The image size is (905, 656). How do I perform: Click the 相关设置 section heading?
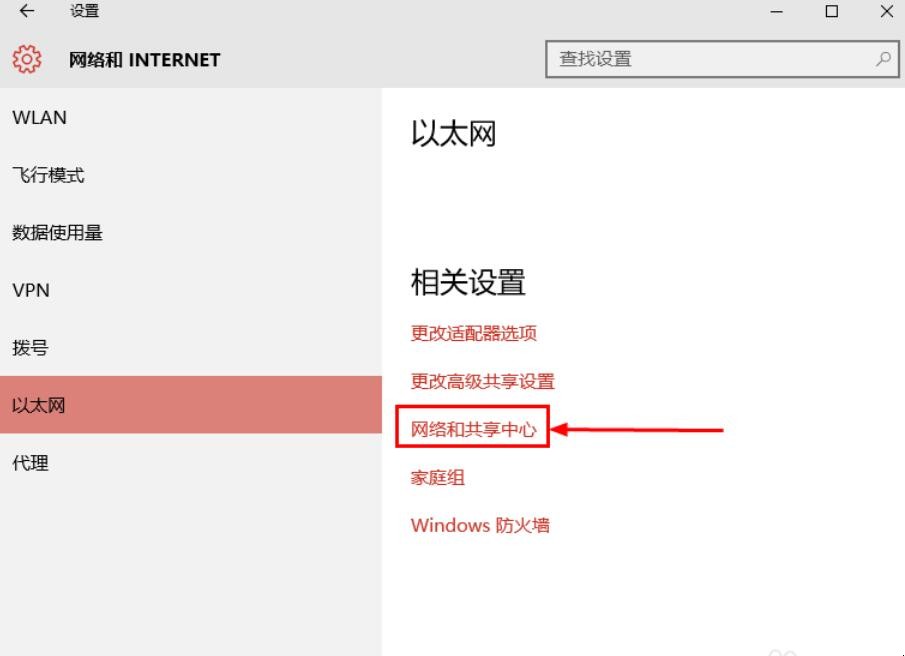point(466,282)
